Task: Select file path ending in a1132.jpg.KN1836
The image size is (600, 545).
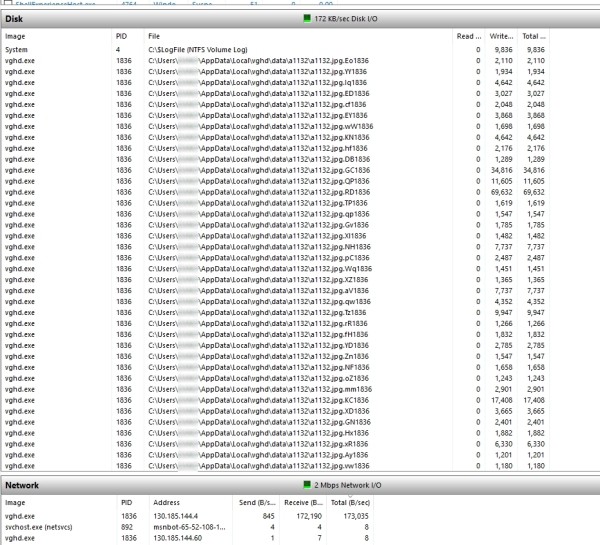Action: (x=259, y=137)
